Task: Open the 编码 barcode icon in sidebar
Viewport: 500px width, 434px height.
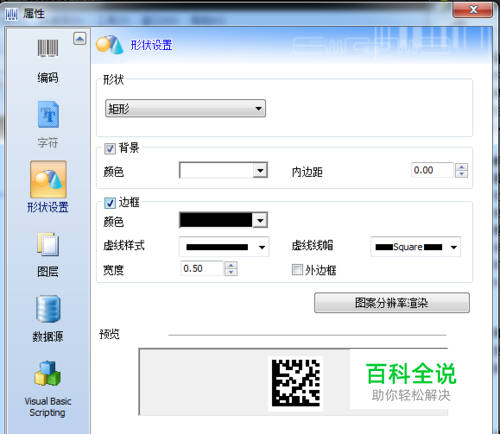Action: (48, 48)
